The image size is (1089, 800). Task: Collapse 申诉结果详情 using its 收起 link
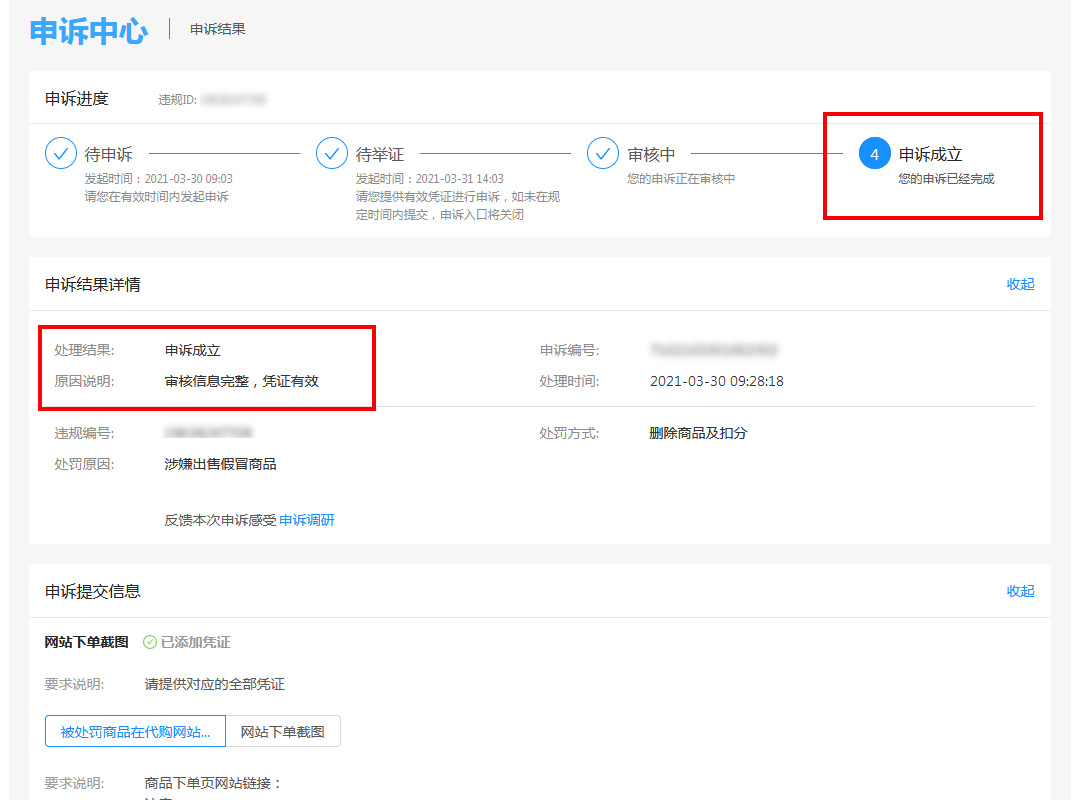pyautogui.click(x=1020, y=284)
